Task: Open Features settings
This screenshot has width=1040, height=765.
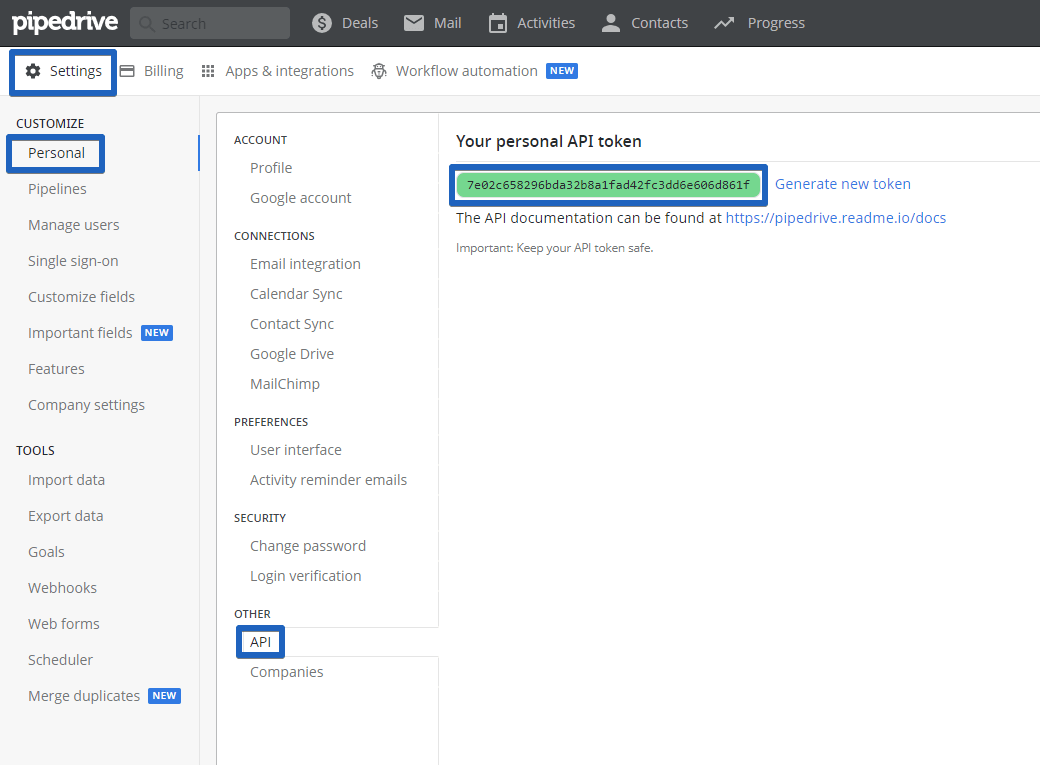Action: (56, 369)
